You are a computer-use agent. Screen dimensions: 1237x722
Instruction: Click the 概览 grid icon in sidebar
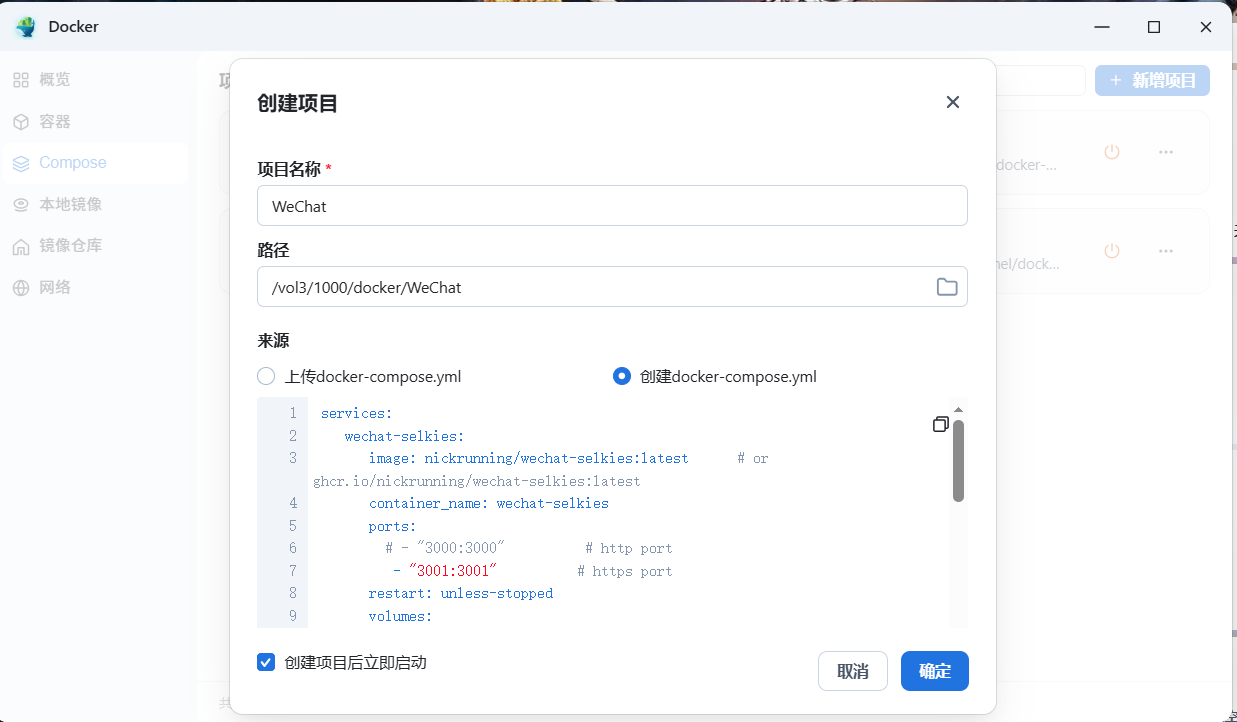click(x=21, y=80)
